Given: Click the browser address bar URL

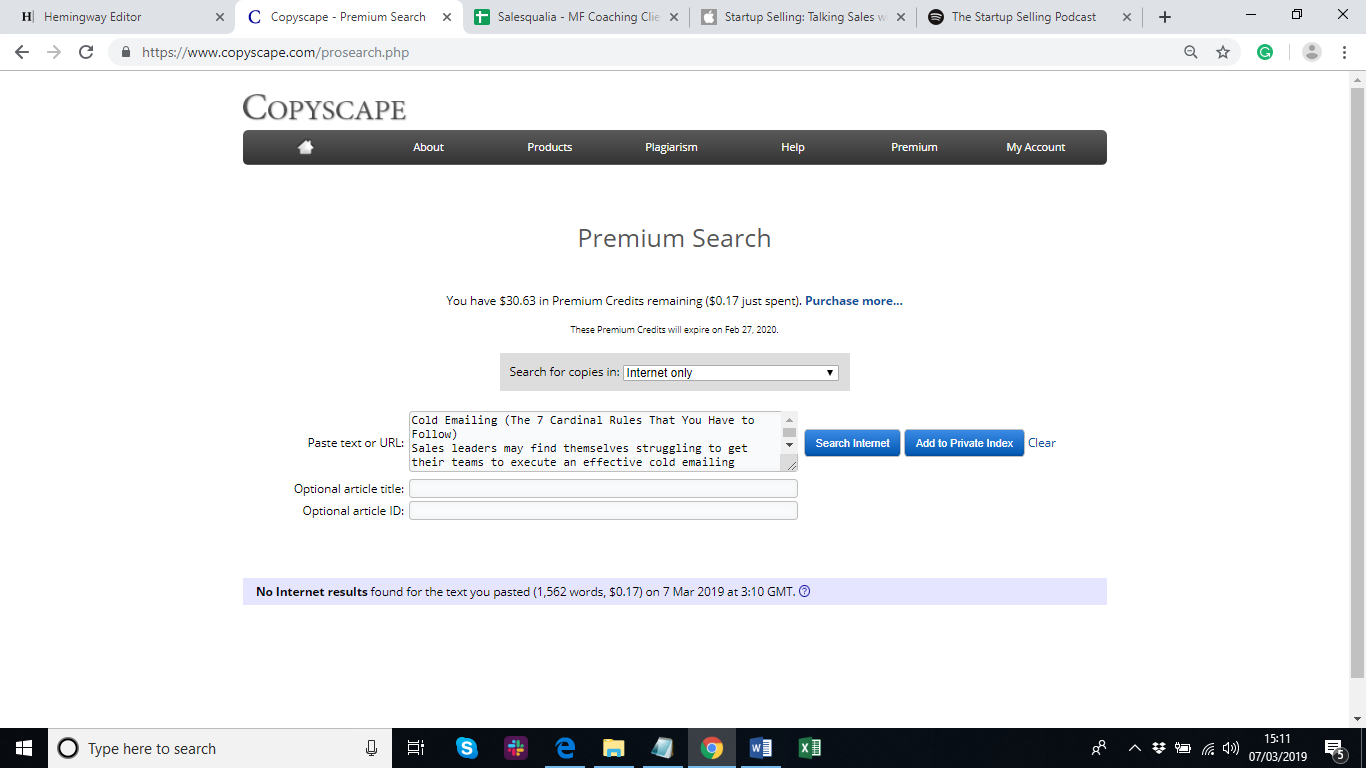Looking at the screenshot, I should [275, 52].
